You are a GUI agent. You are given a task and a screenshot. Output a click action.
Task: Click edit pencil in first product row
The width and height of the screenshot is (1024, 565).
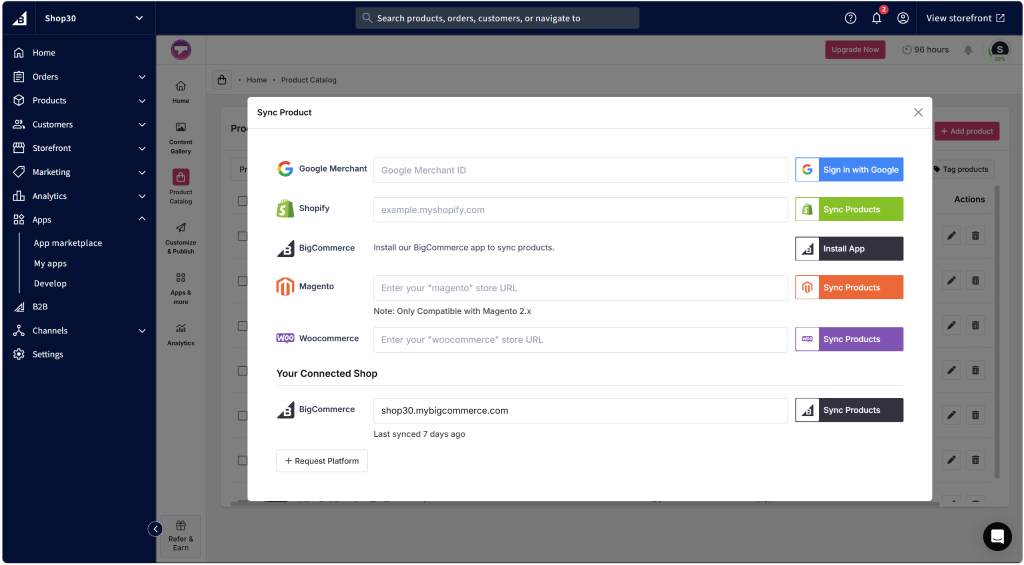tap(952, 236)
